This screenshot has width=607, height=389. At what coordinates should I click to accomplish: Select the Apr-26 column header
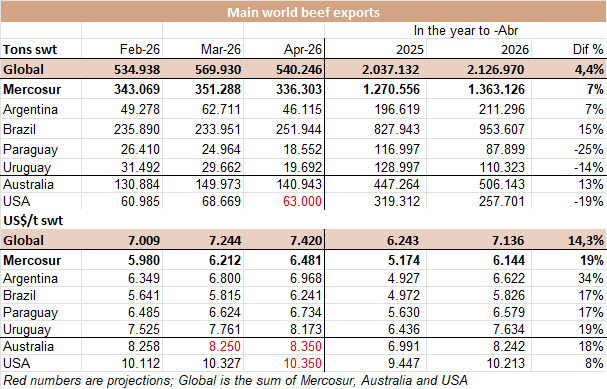pos(302,49)
